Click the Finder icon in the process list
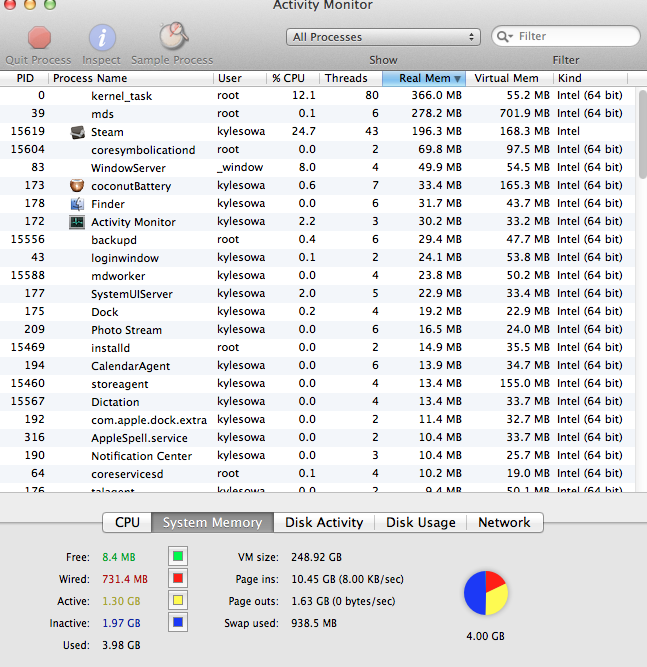The height and width of the screenshot is (667, 647). [77, 204]
